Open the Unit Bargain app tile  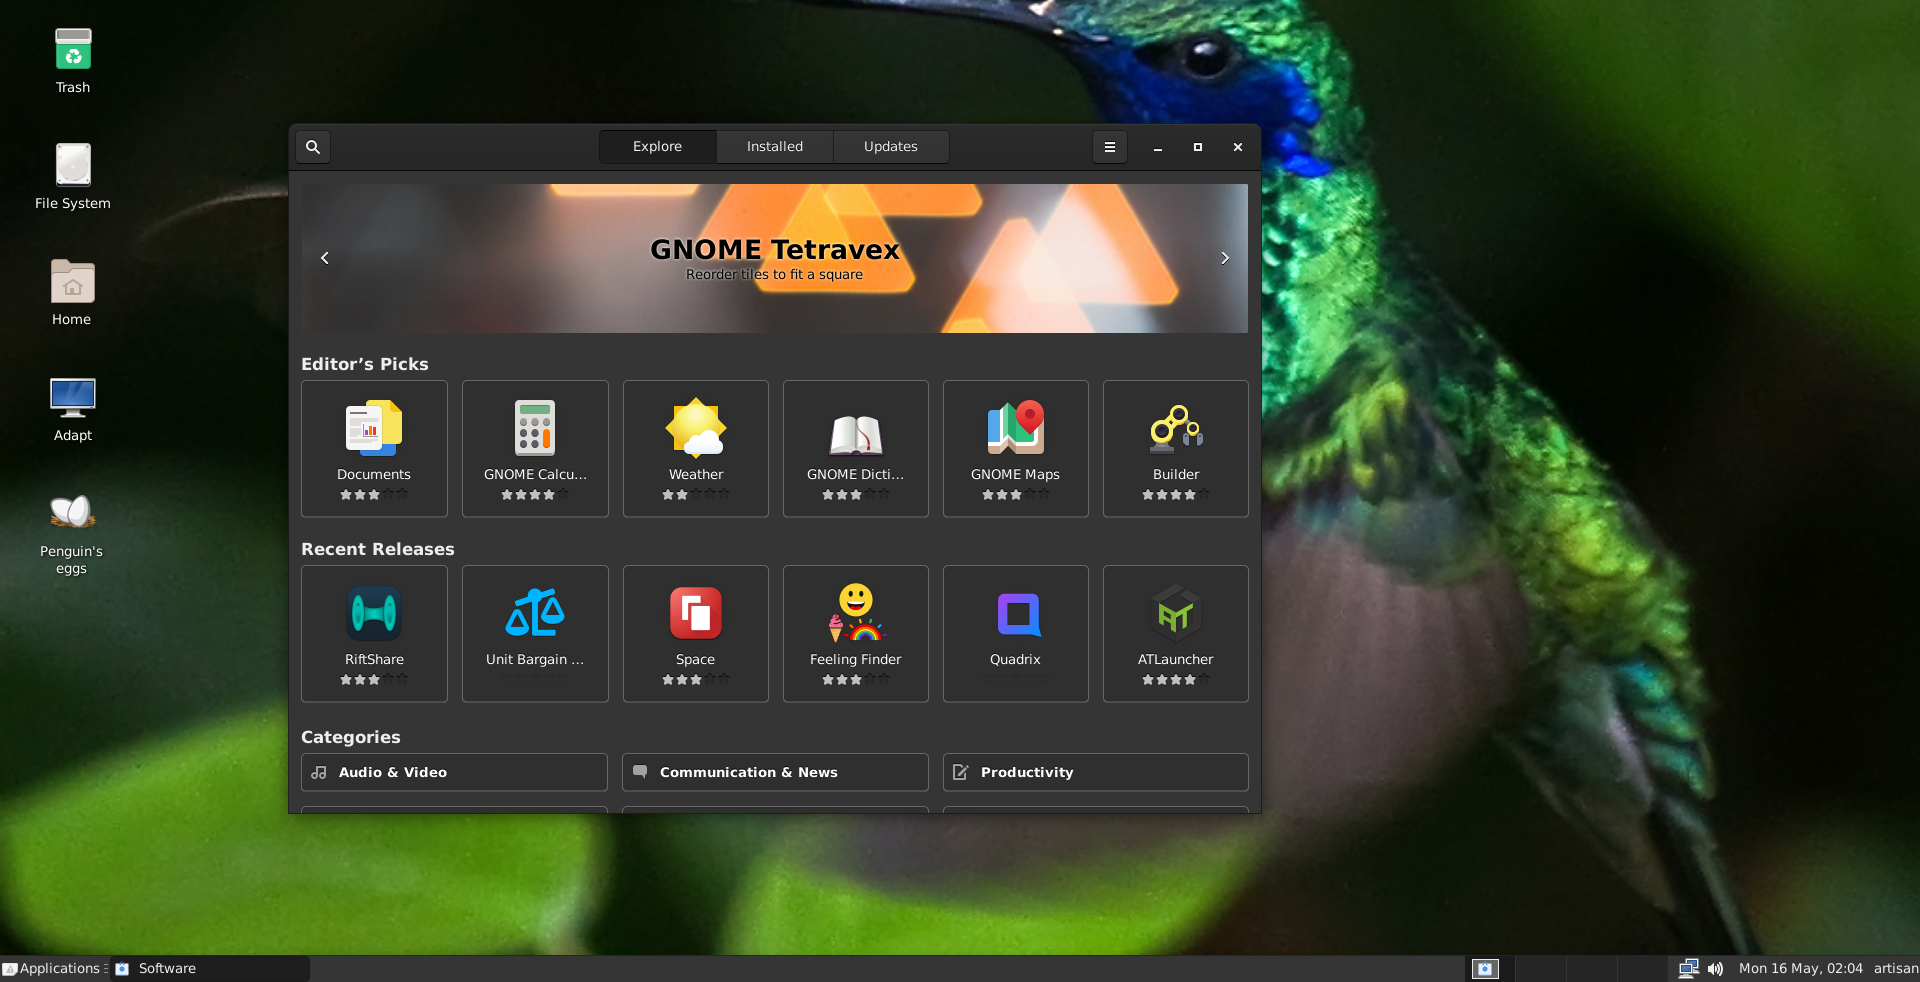pos(535,634)
